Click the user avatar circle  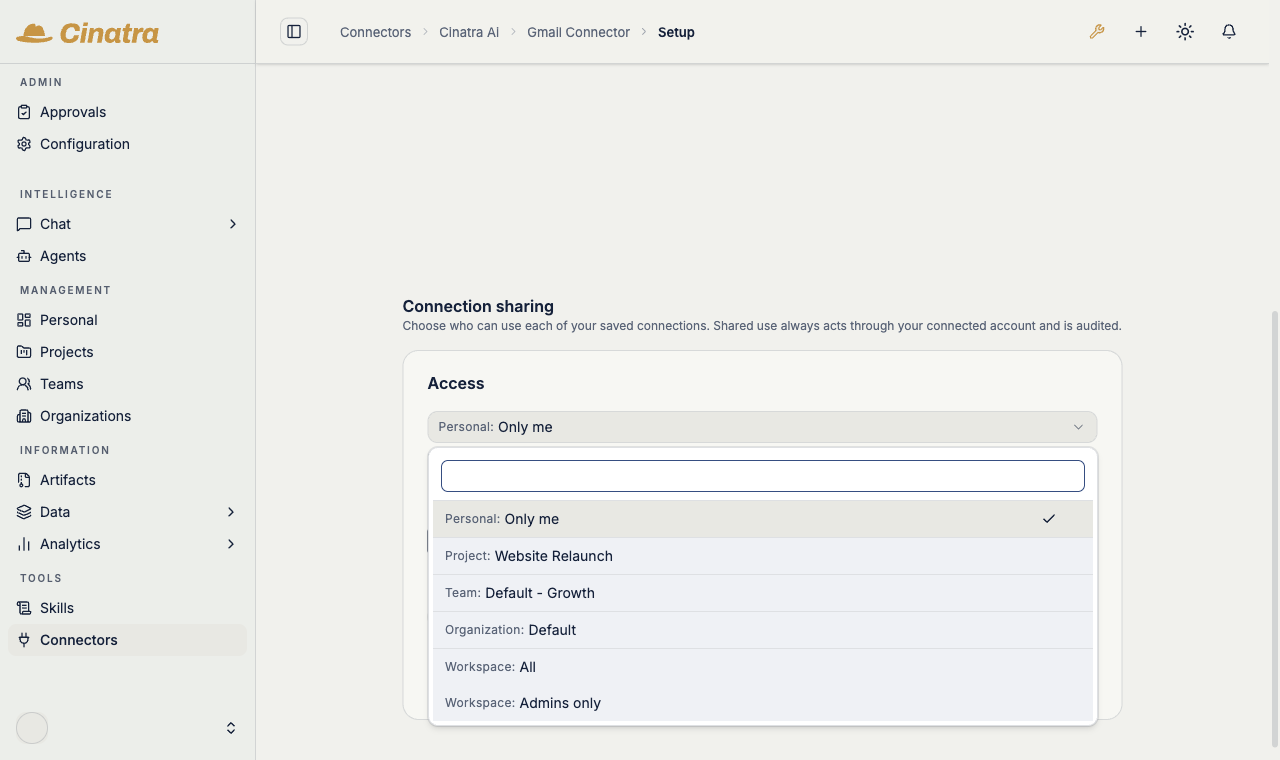(32, 728)
